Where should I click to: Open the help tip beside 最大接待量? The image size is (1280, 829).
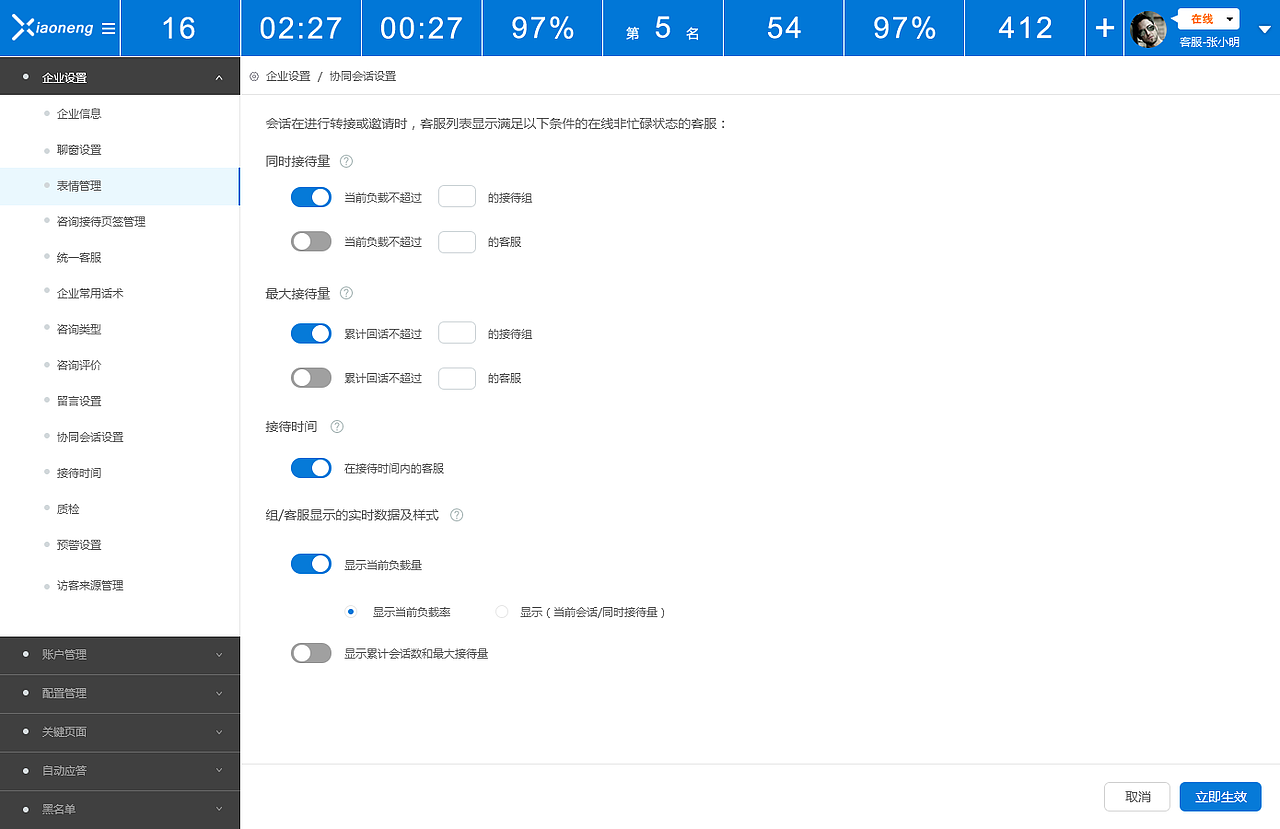[x=345, y=293]
